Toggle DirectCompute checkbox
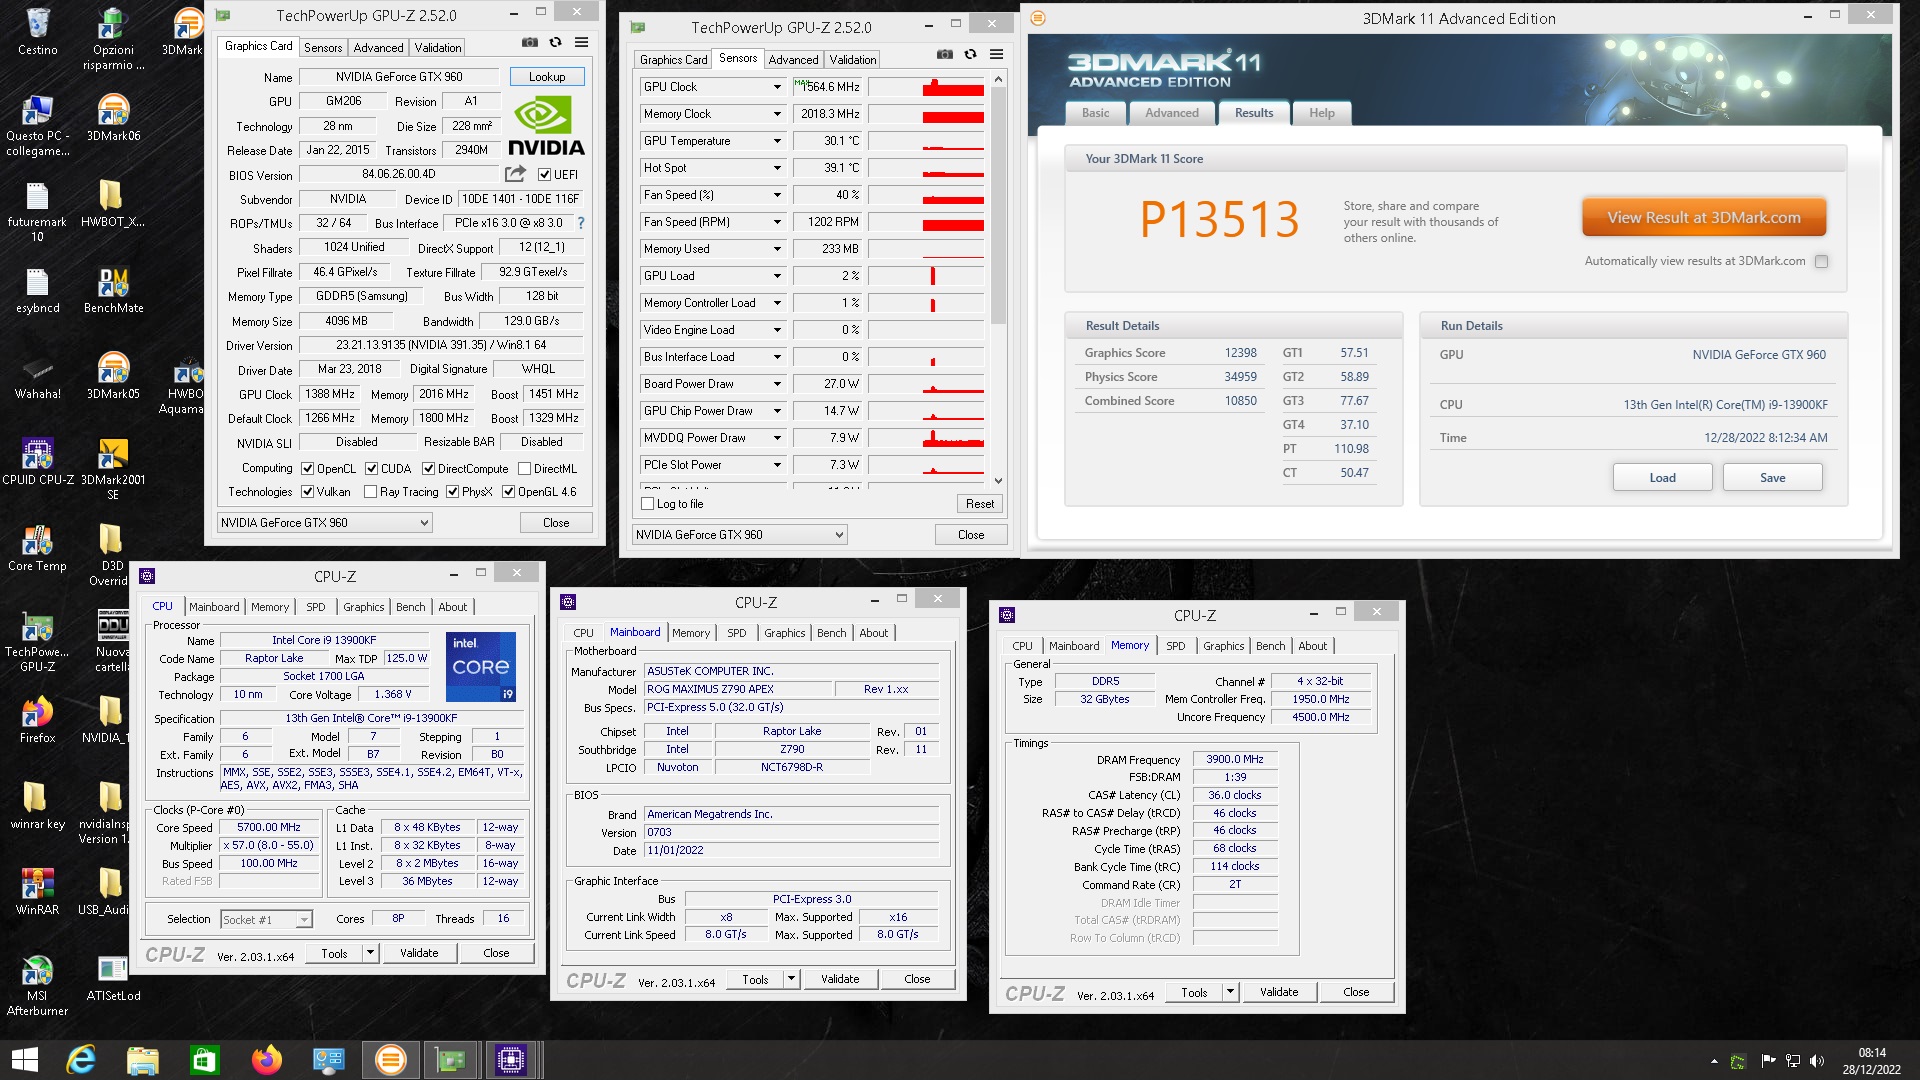The width and height of the screenshot is (1920, 1080). pos(429,468)
